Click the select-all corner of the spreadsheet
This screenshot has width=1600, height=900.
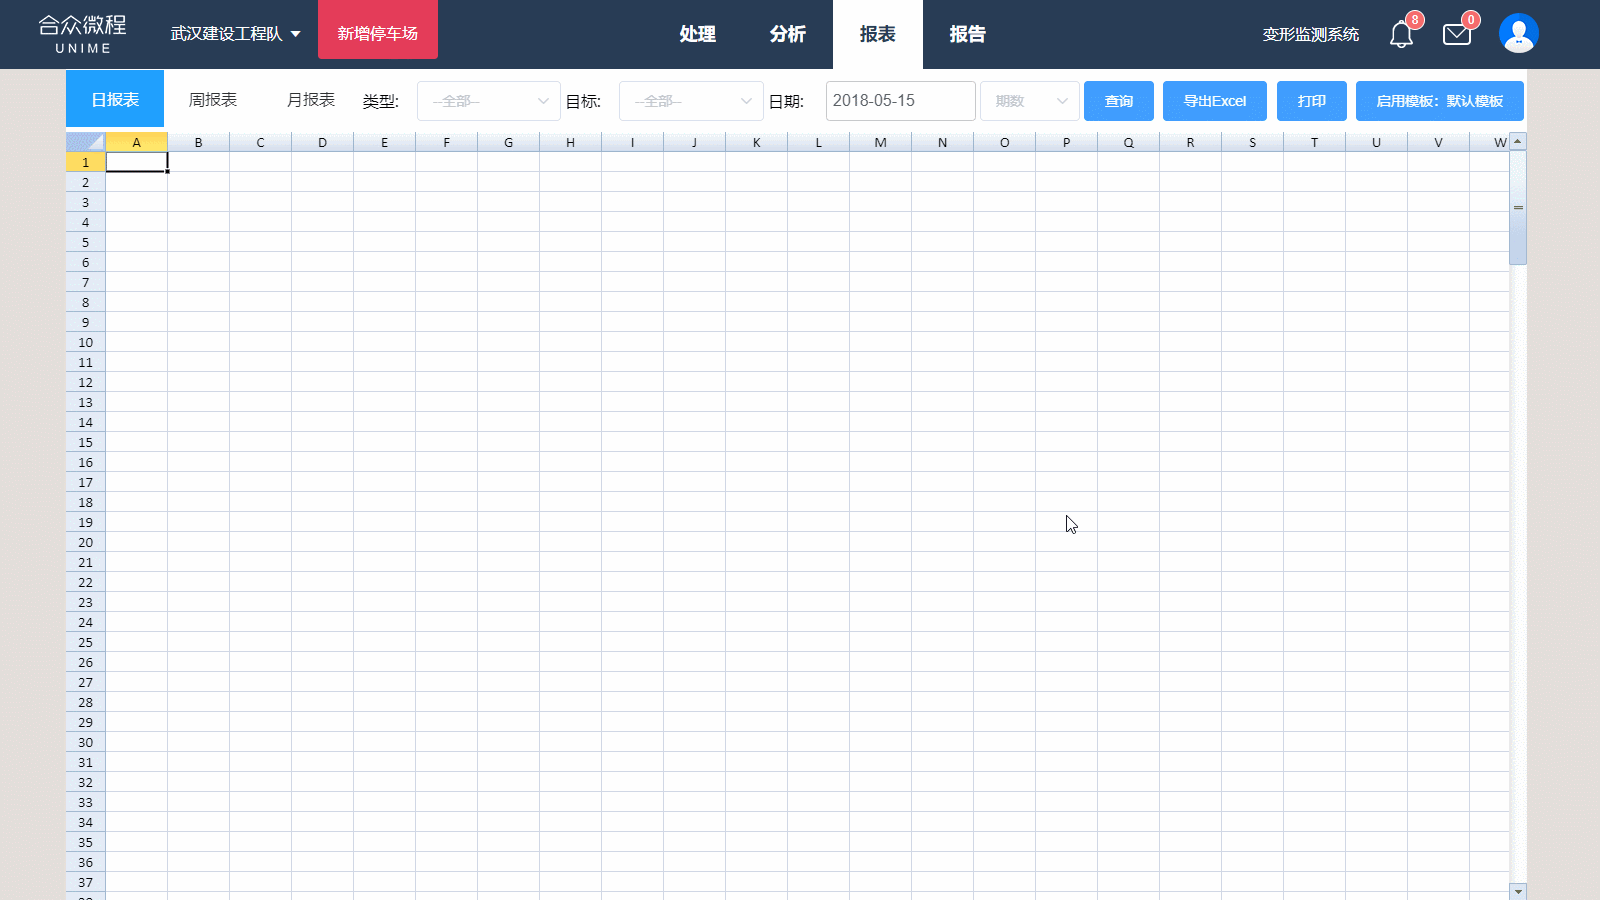[86, 142]
